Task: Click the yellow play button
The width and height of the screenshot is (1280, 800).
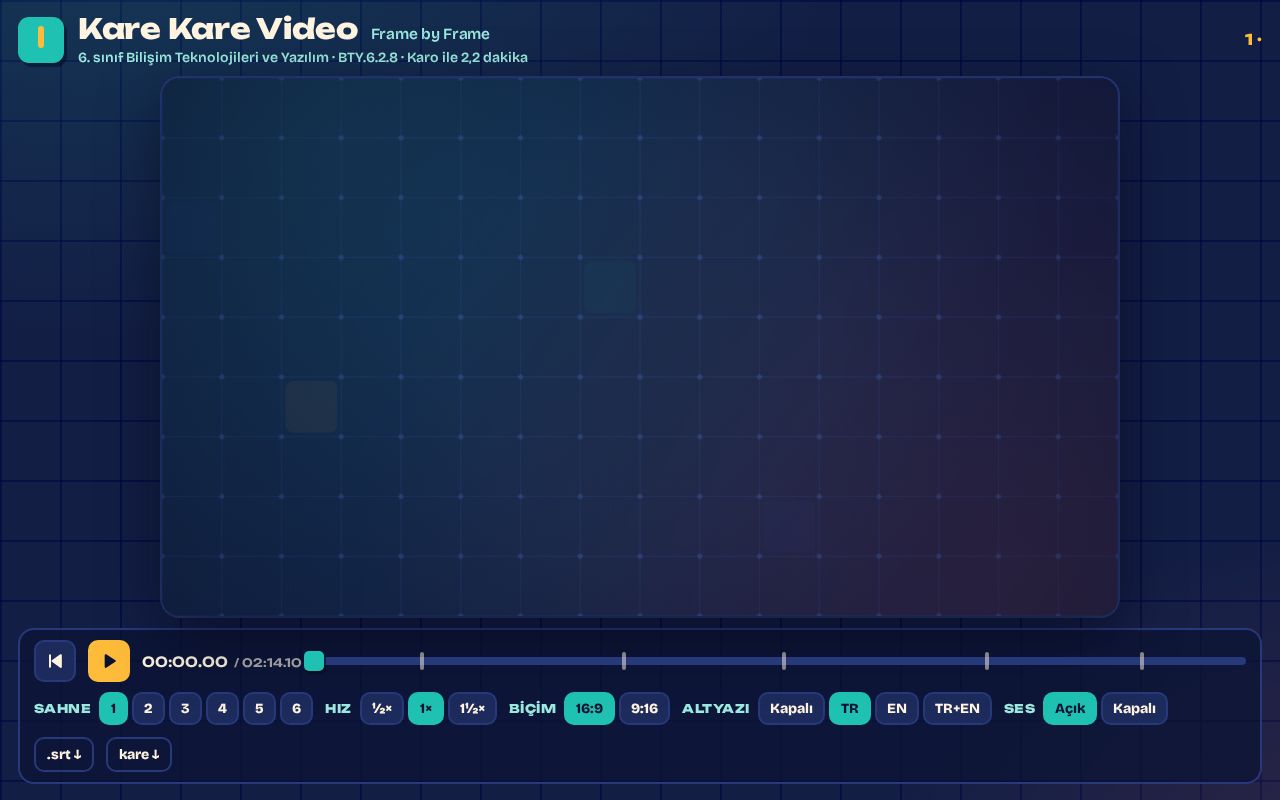Action: pos(109,661)
